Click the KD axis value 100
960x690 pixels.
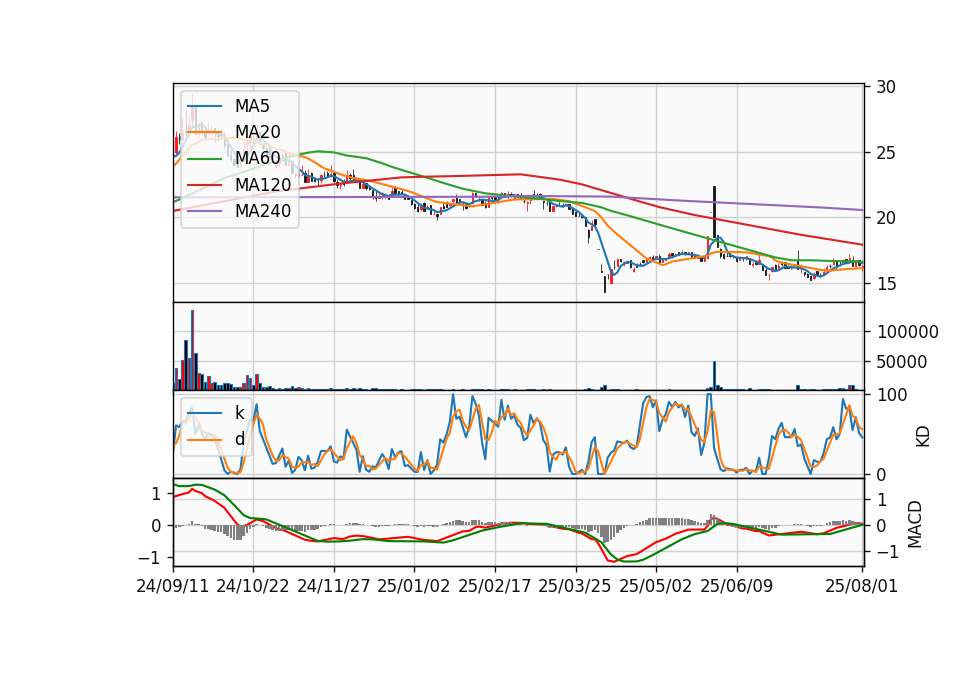pyautogui.click(x=892, y=395)
